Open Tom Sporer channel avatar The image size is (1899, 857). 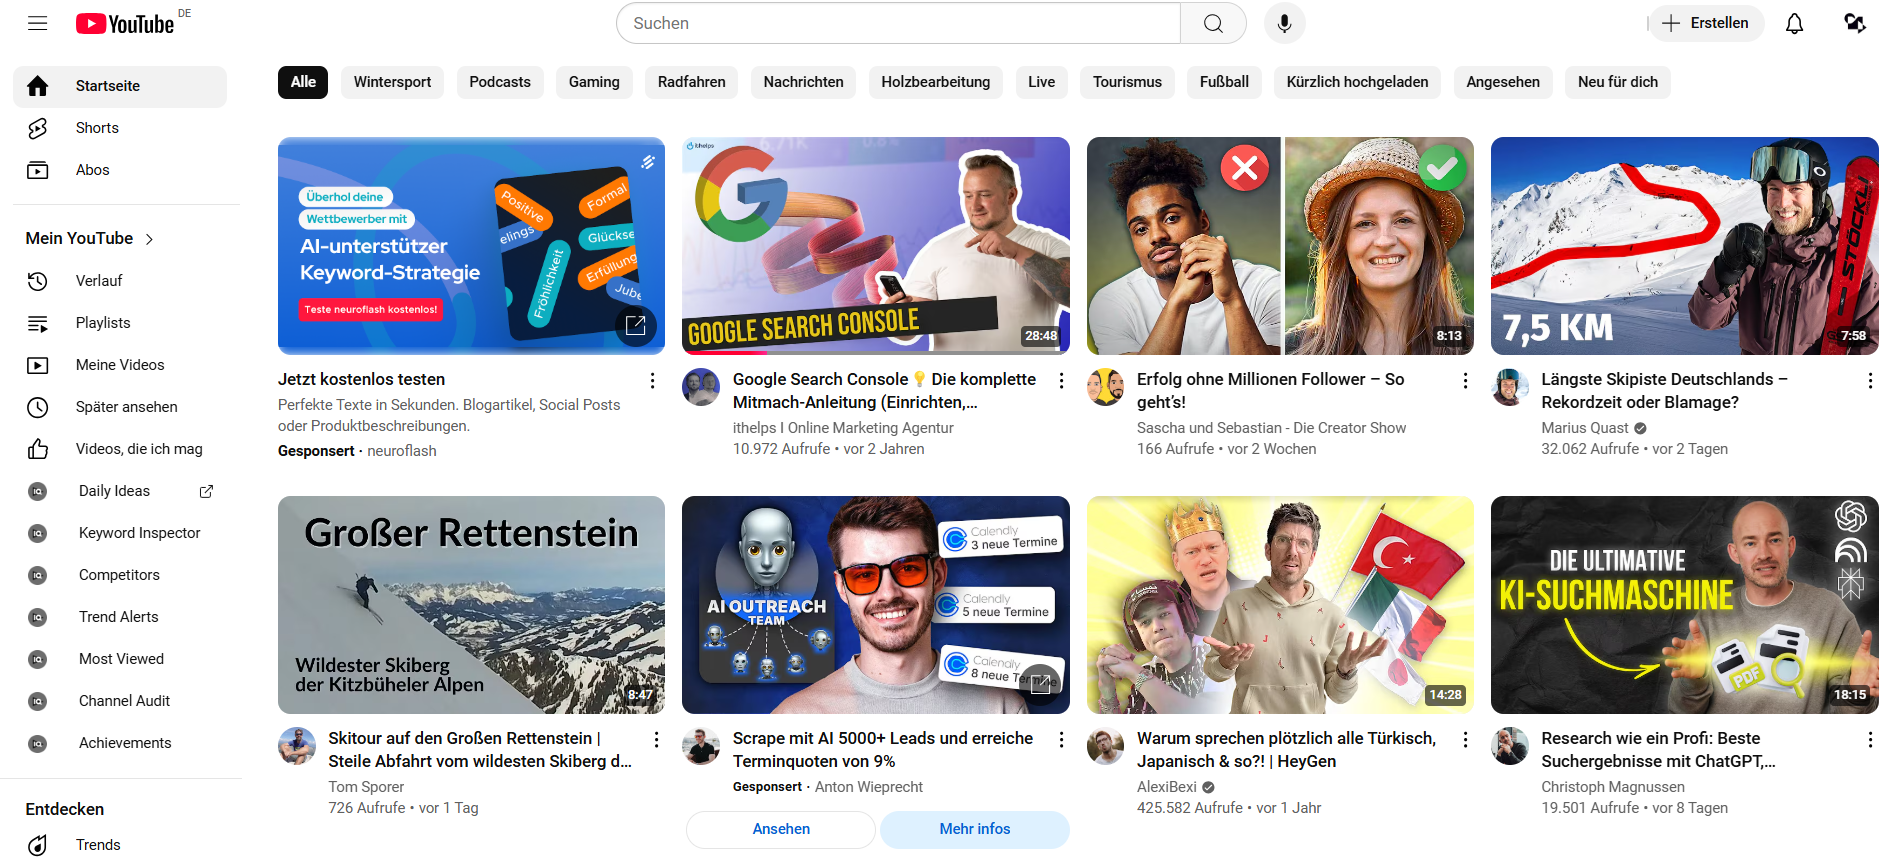pyautogui.click(x=297, y=746)
